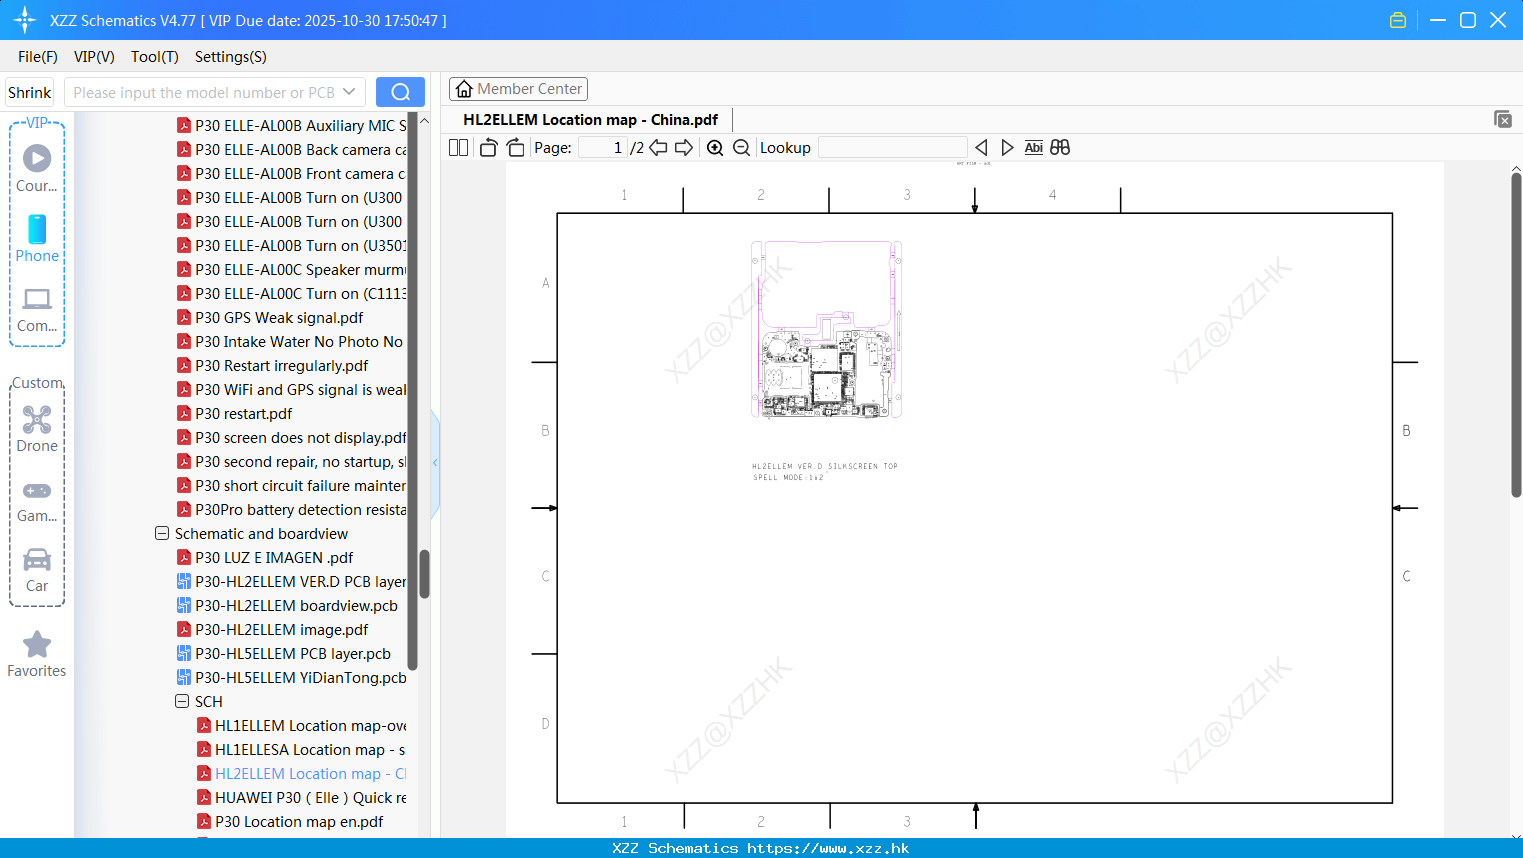Click the two-page view icon
Image resolution: width=1523 pixels, height=858 pixels.
pyautogui.click(x=458, y=148)
